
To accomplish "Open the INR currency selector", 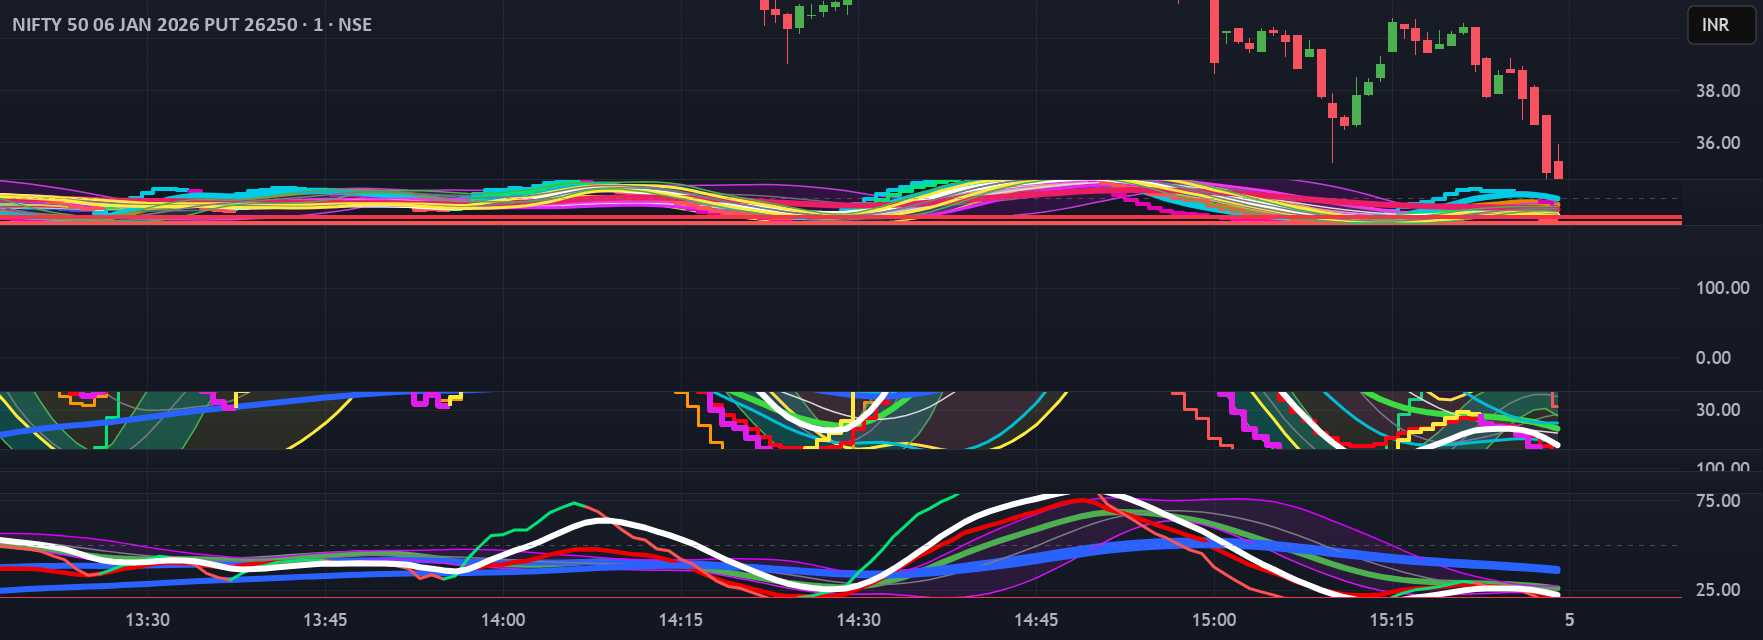I will coord(1721,25).
